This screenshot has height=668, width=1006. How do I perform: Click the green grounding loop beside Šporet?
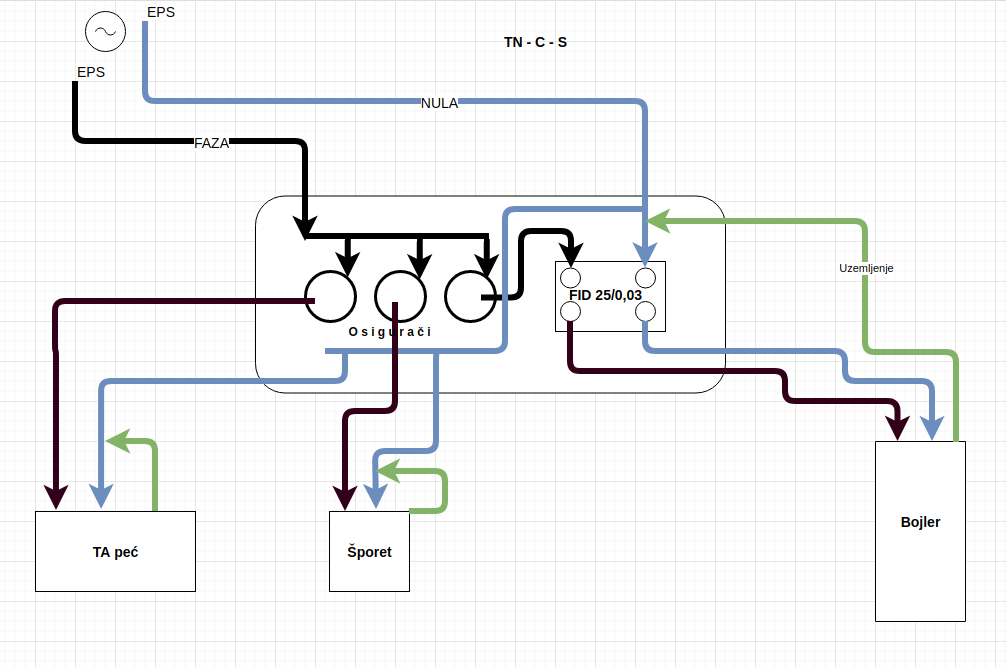[444, 490]
